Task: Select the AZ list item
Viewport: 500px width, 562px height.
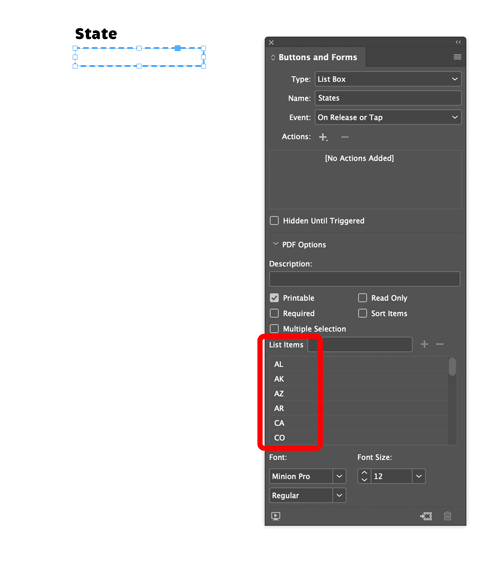Action: click(x=358, y=394)
